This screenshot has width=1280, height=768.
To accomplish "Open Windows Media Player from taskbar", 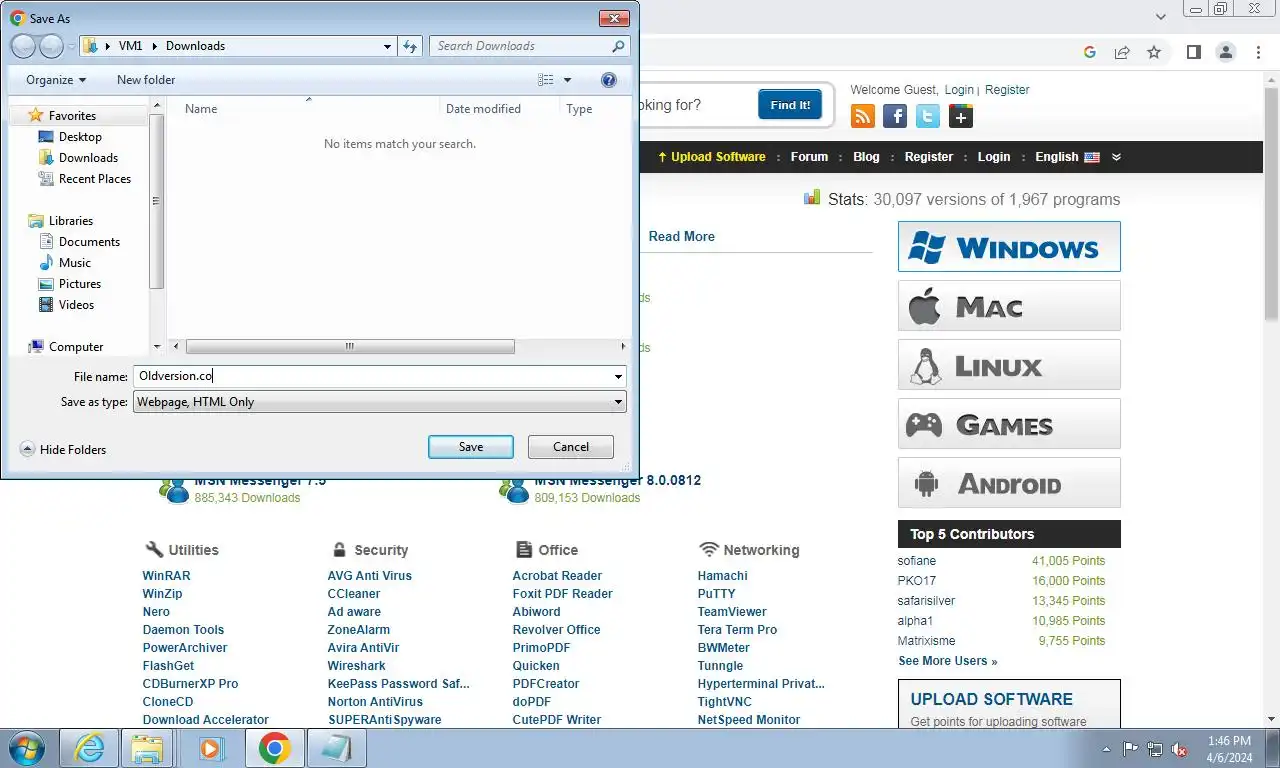I will click(x=210, y=748).
